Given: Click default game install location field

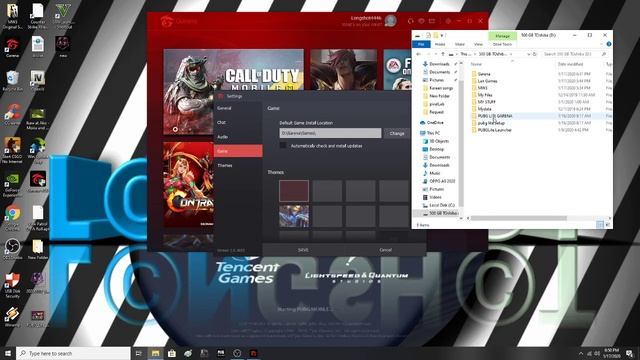Looking at the screenshot, I should coord(330,133).
